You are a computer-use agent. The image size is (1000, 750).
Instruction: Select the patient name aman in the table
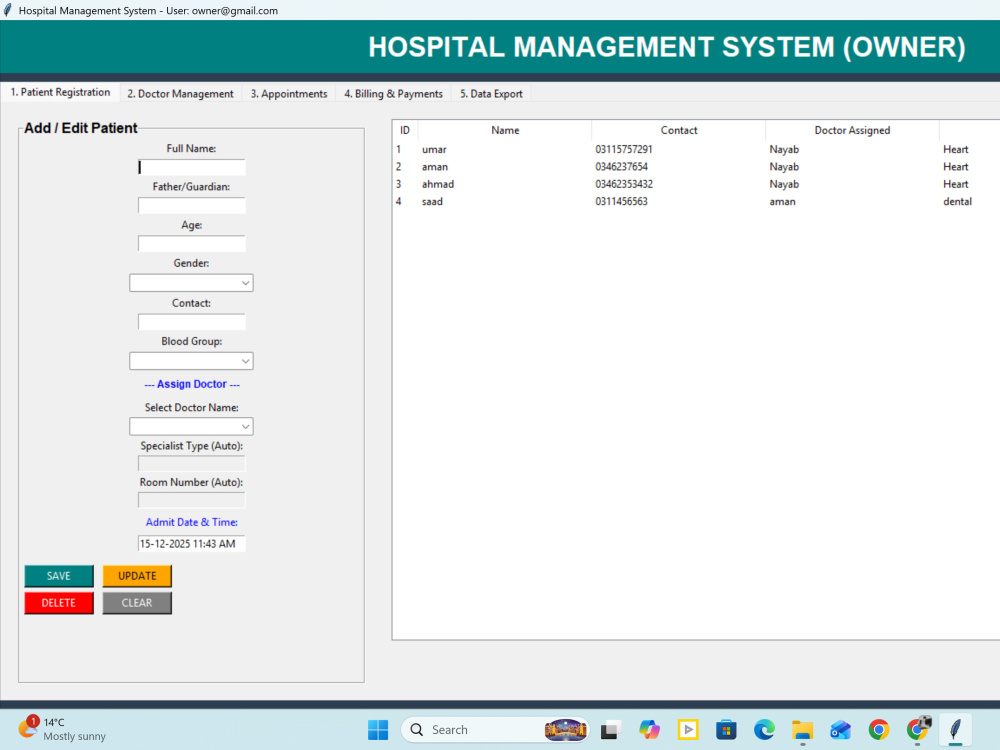point(435,166)
